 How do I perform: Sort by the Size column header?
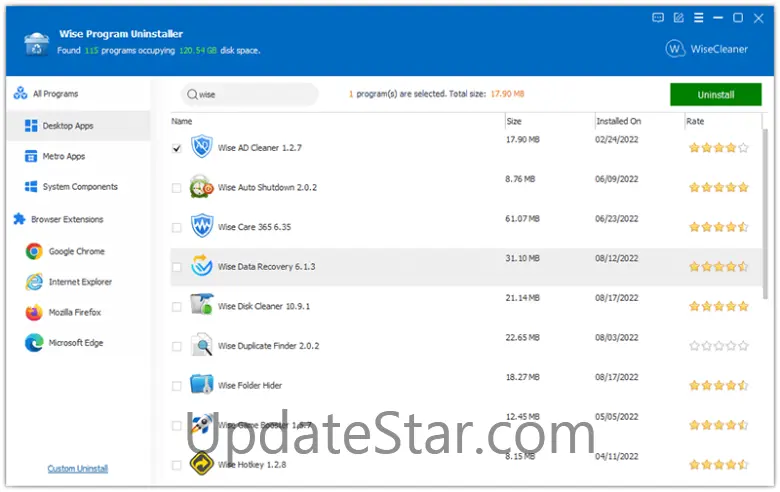click(x=514, y=121)
